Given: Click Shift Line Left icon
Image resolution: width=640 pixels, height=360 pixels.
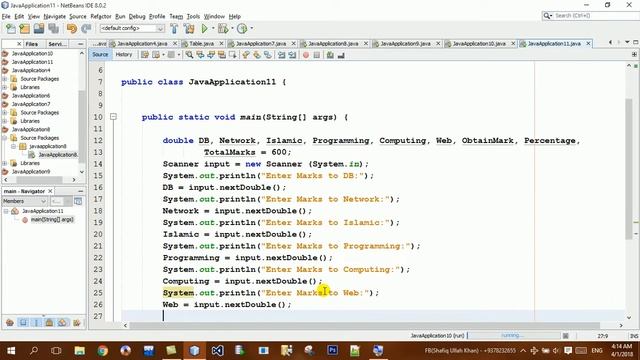Looking at the screenshot, I should pos(282,55).
